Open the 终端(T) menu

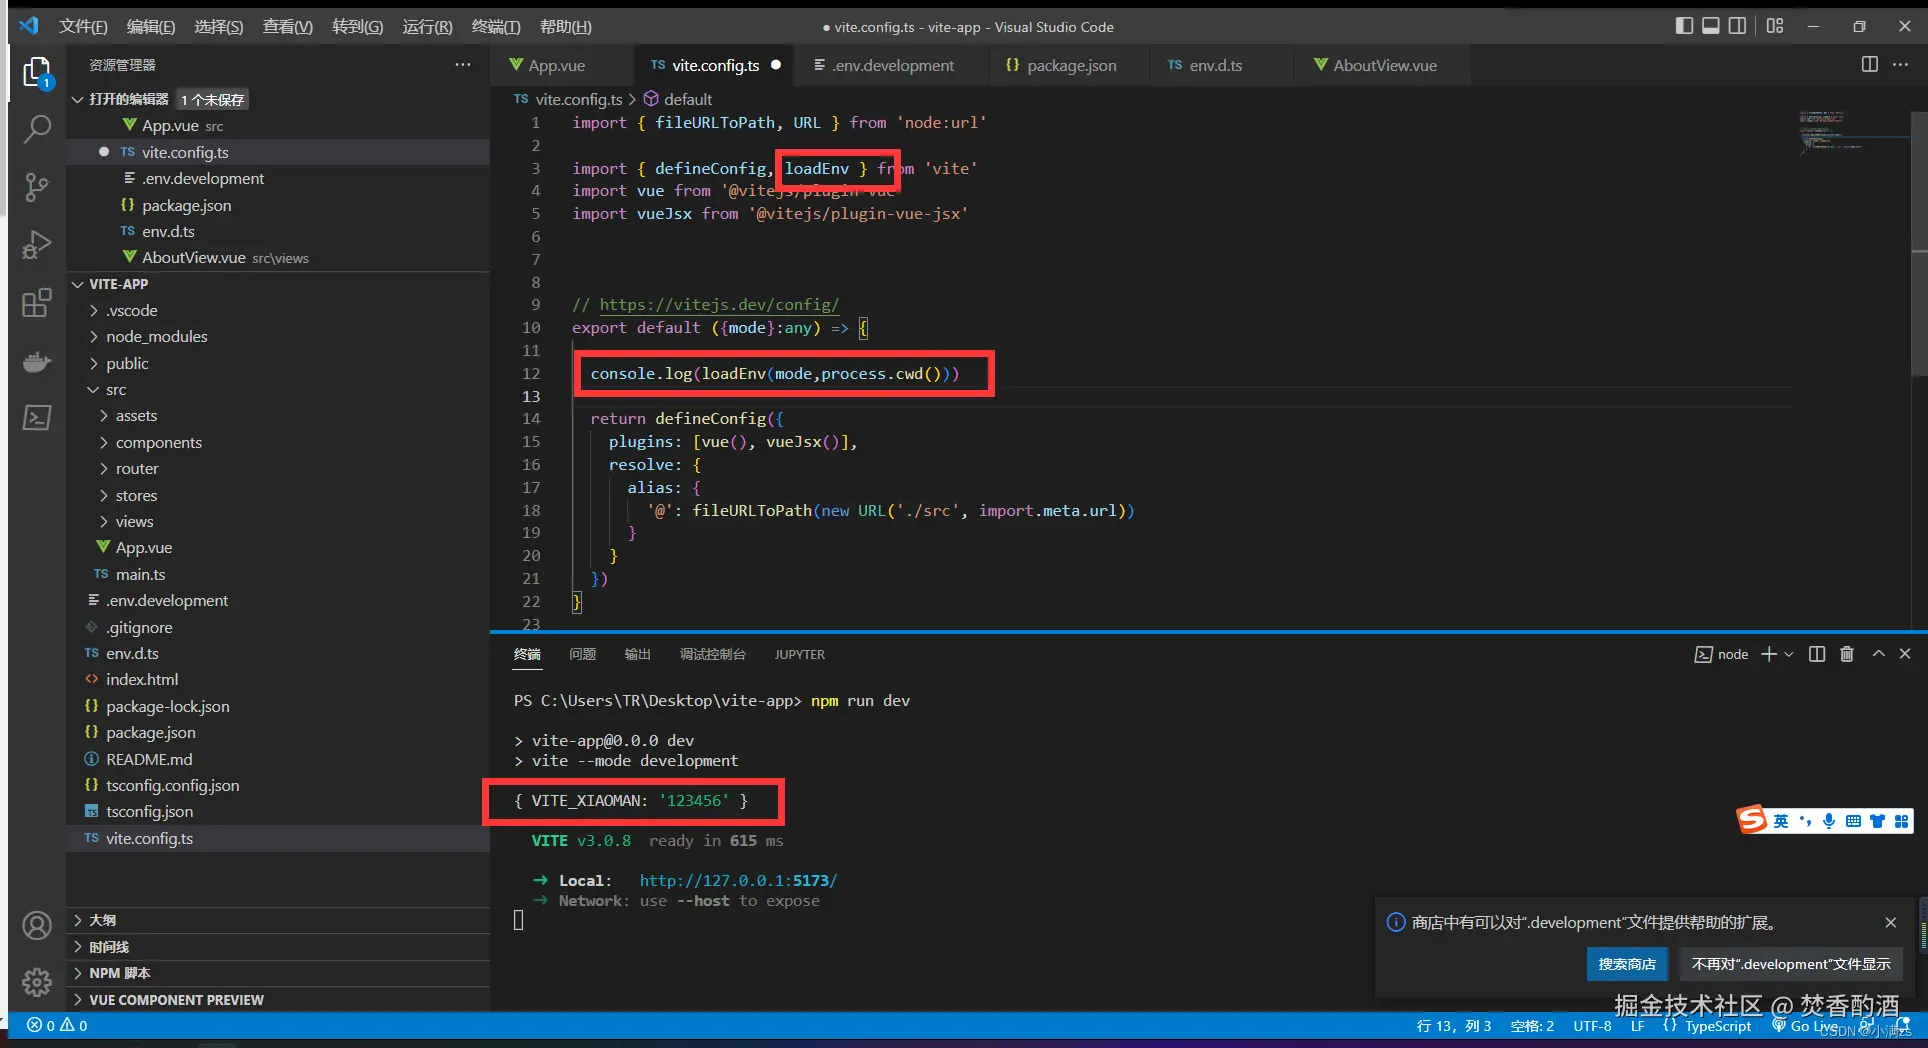point(495,27)
